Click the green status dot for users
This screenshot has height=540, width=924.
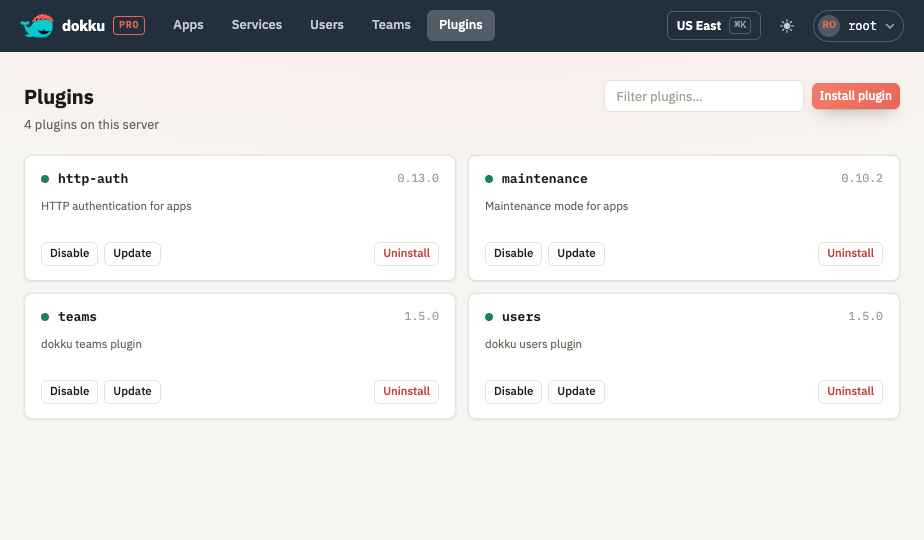click(489, 317)
